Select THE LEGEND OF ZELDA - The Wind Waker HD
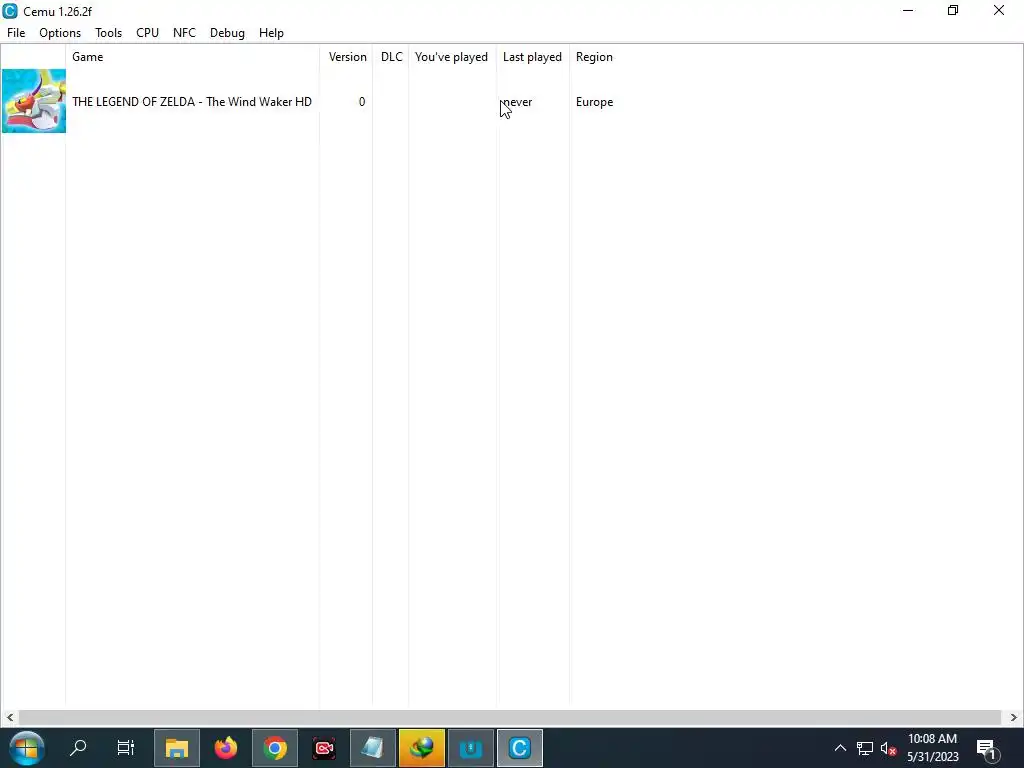 click(x=192, y=102)
